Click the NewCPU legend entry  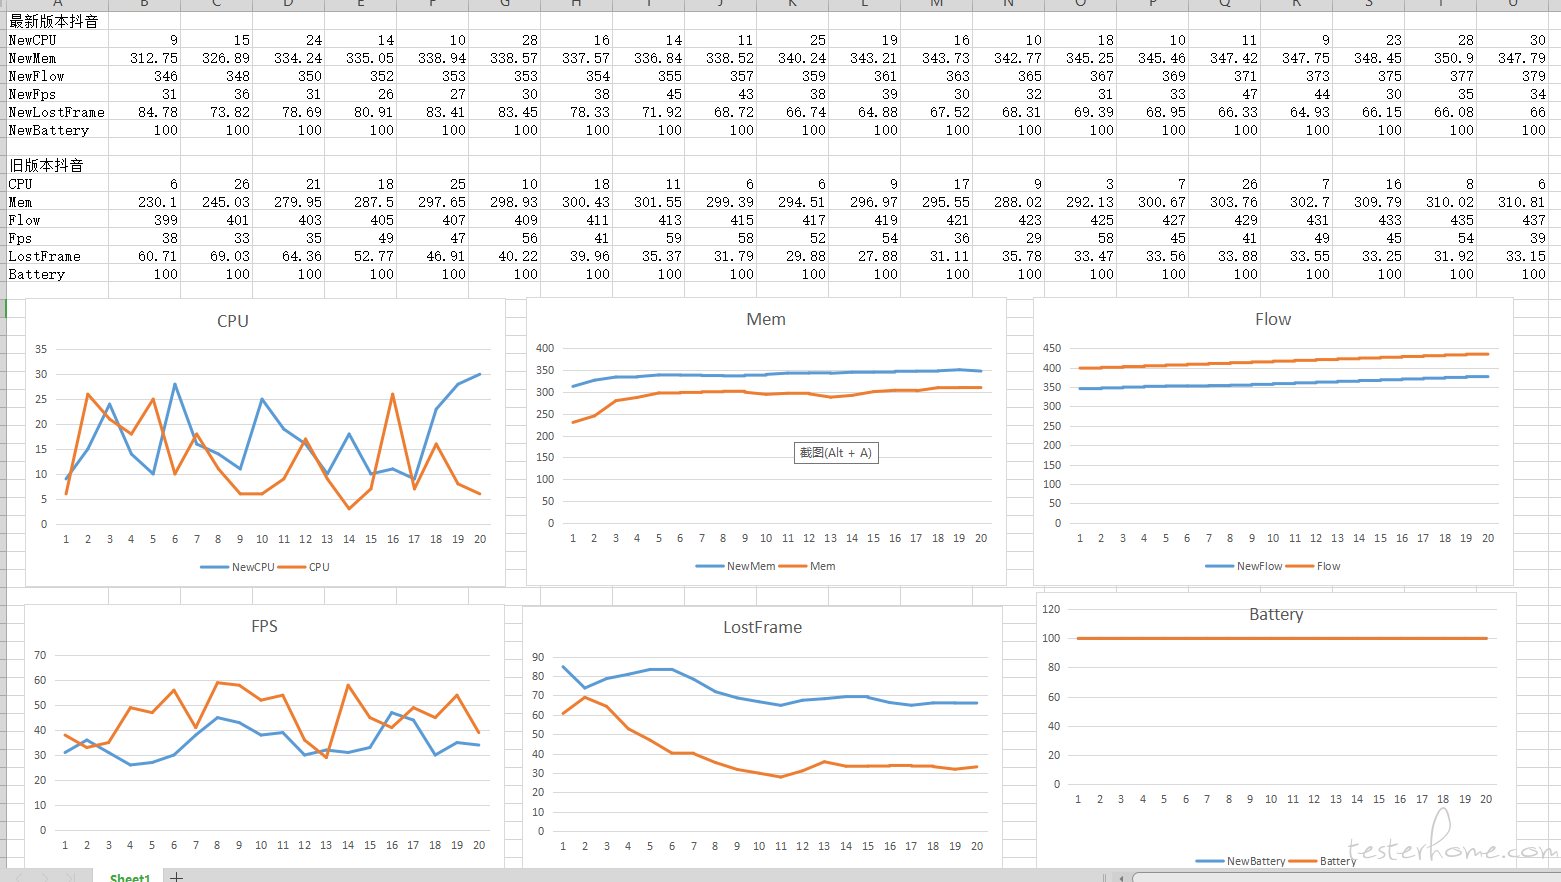[x=238, y=567]
